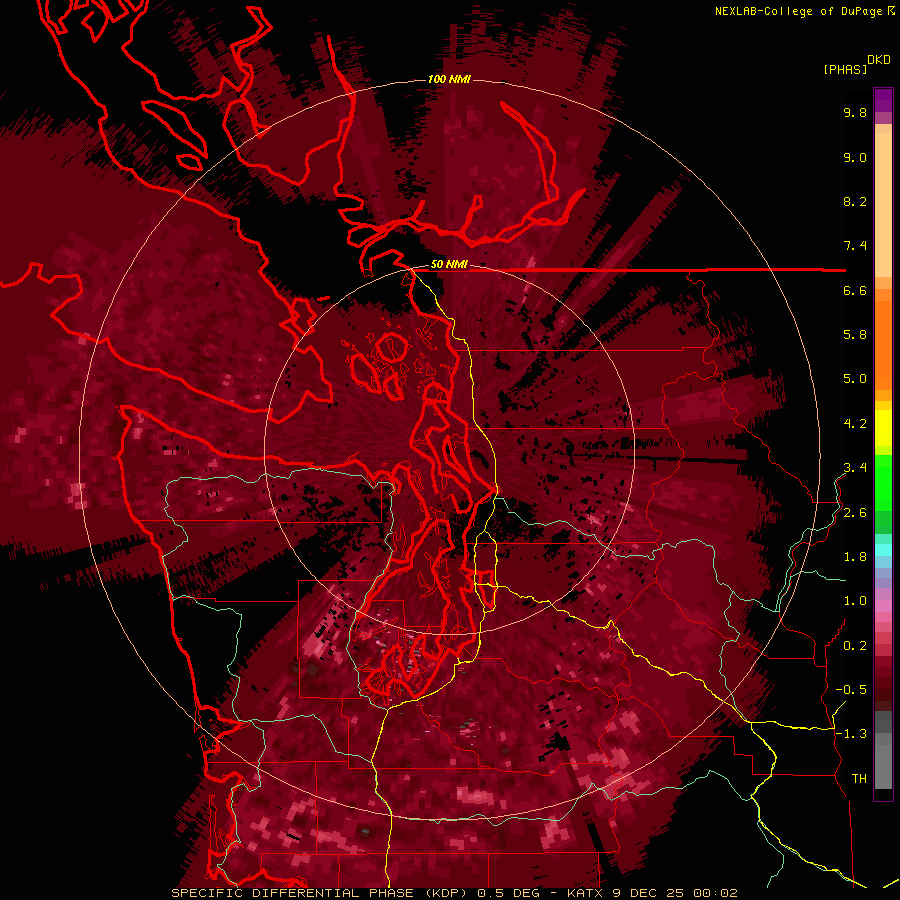The width and height of the screenshot is (900, 900).
Task: Click the 00:02 timestamp
Action: click(x=715, y=893)
